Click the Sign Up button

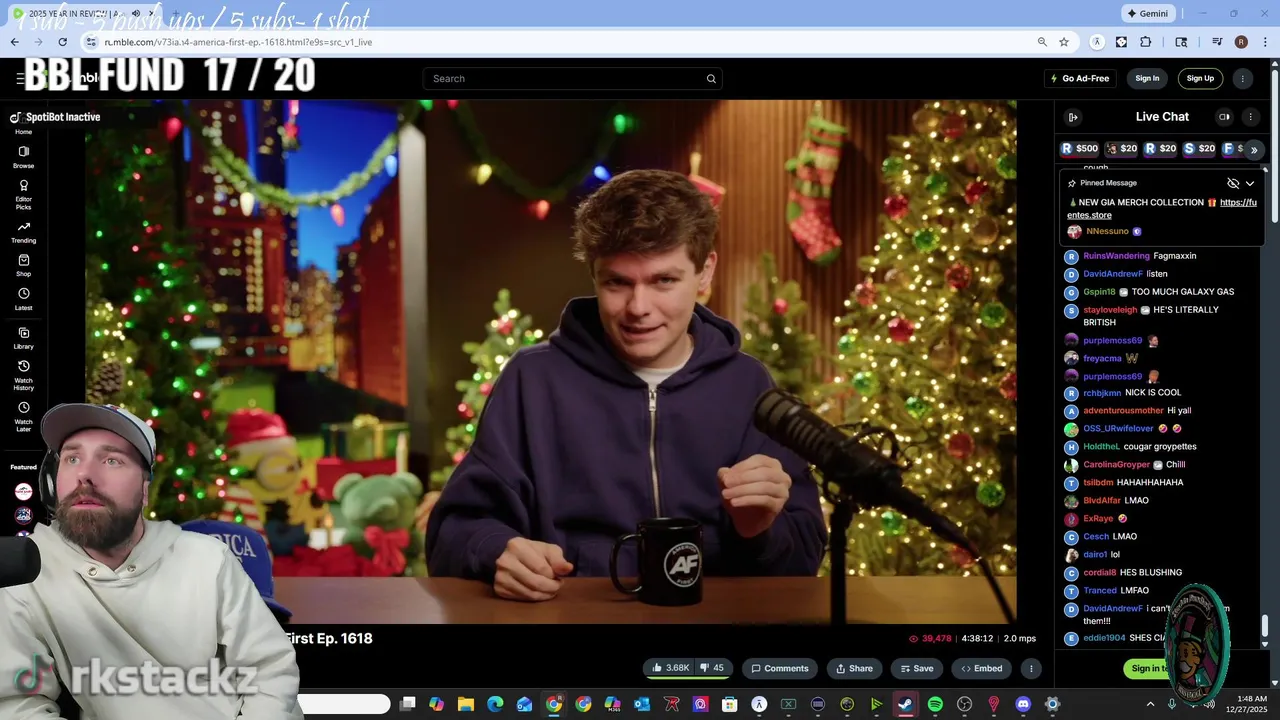tap(1200, 79)
